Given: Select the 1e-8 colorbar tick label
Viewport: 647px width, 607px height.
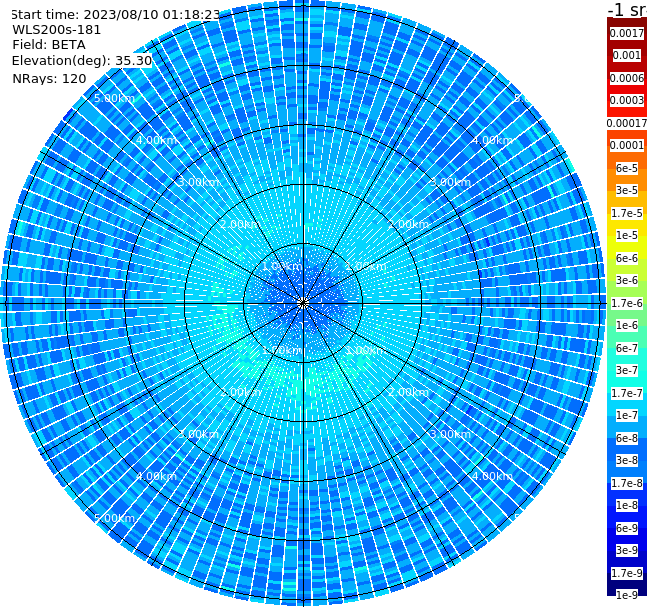Looking at the screenshot, I should (627, 505).
